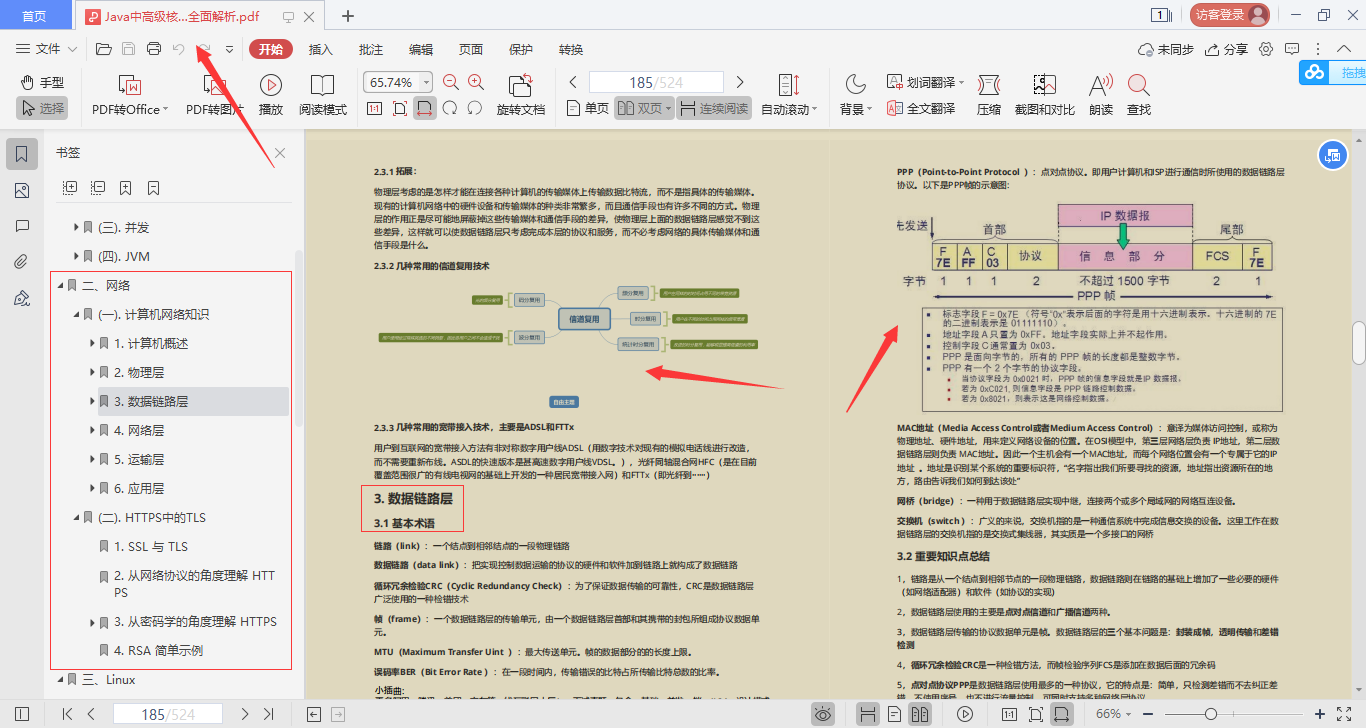Click the red zoom in magnifier
This screenshot has height=728, width=1366.
tap(476, 82)
